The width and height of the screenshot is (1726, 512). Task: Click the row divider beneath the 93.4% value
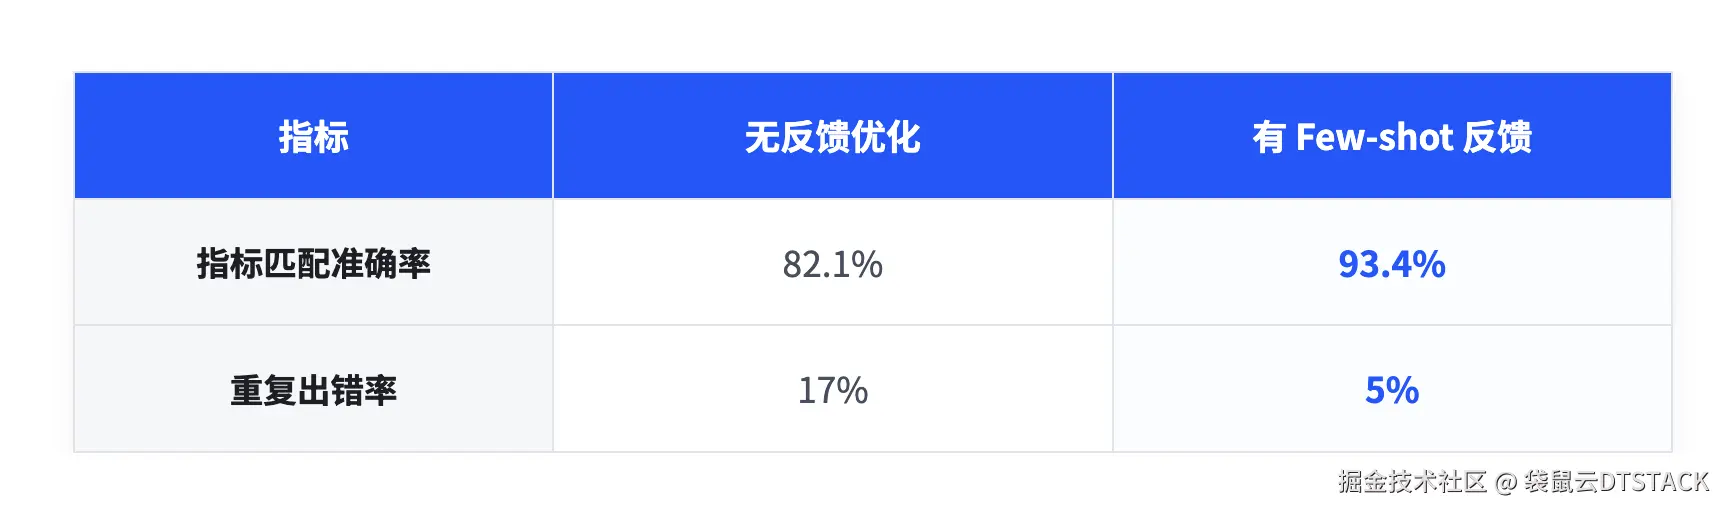click(1391, 325)
